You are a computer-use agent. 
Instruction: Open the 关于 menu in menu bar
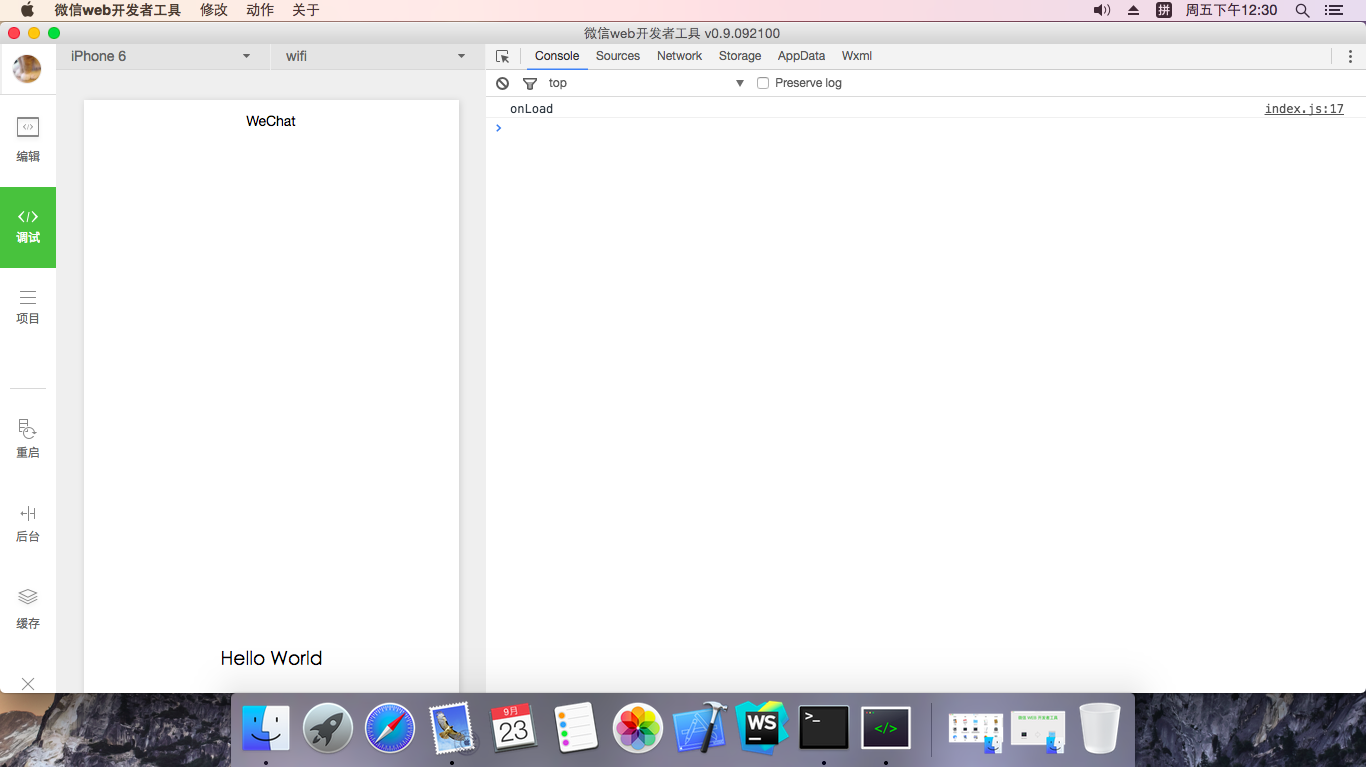click(306, 10)
